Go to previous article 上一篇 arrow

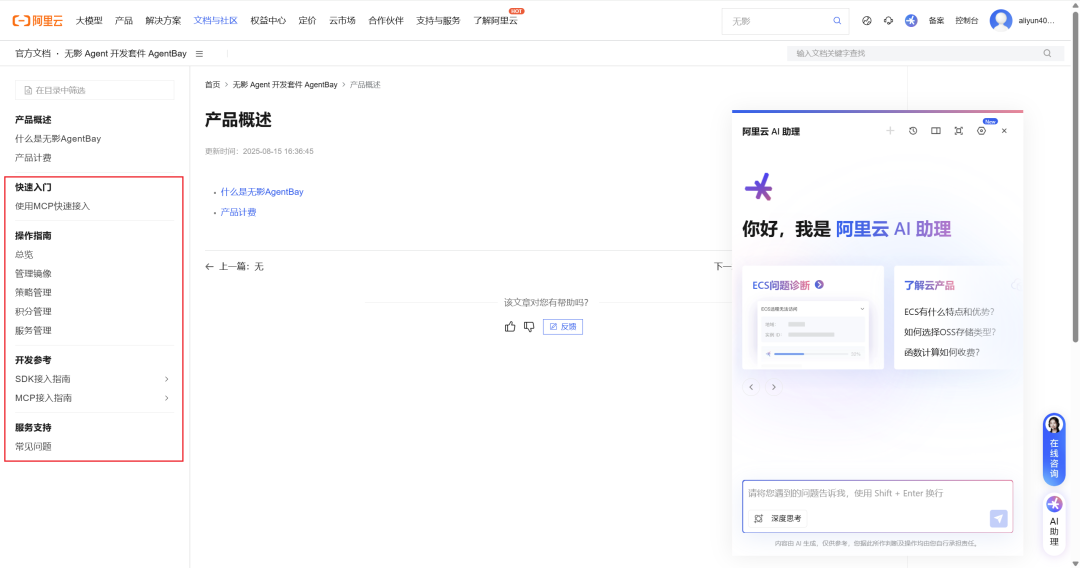[209, 266]
